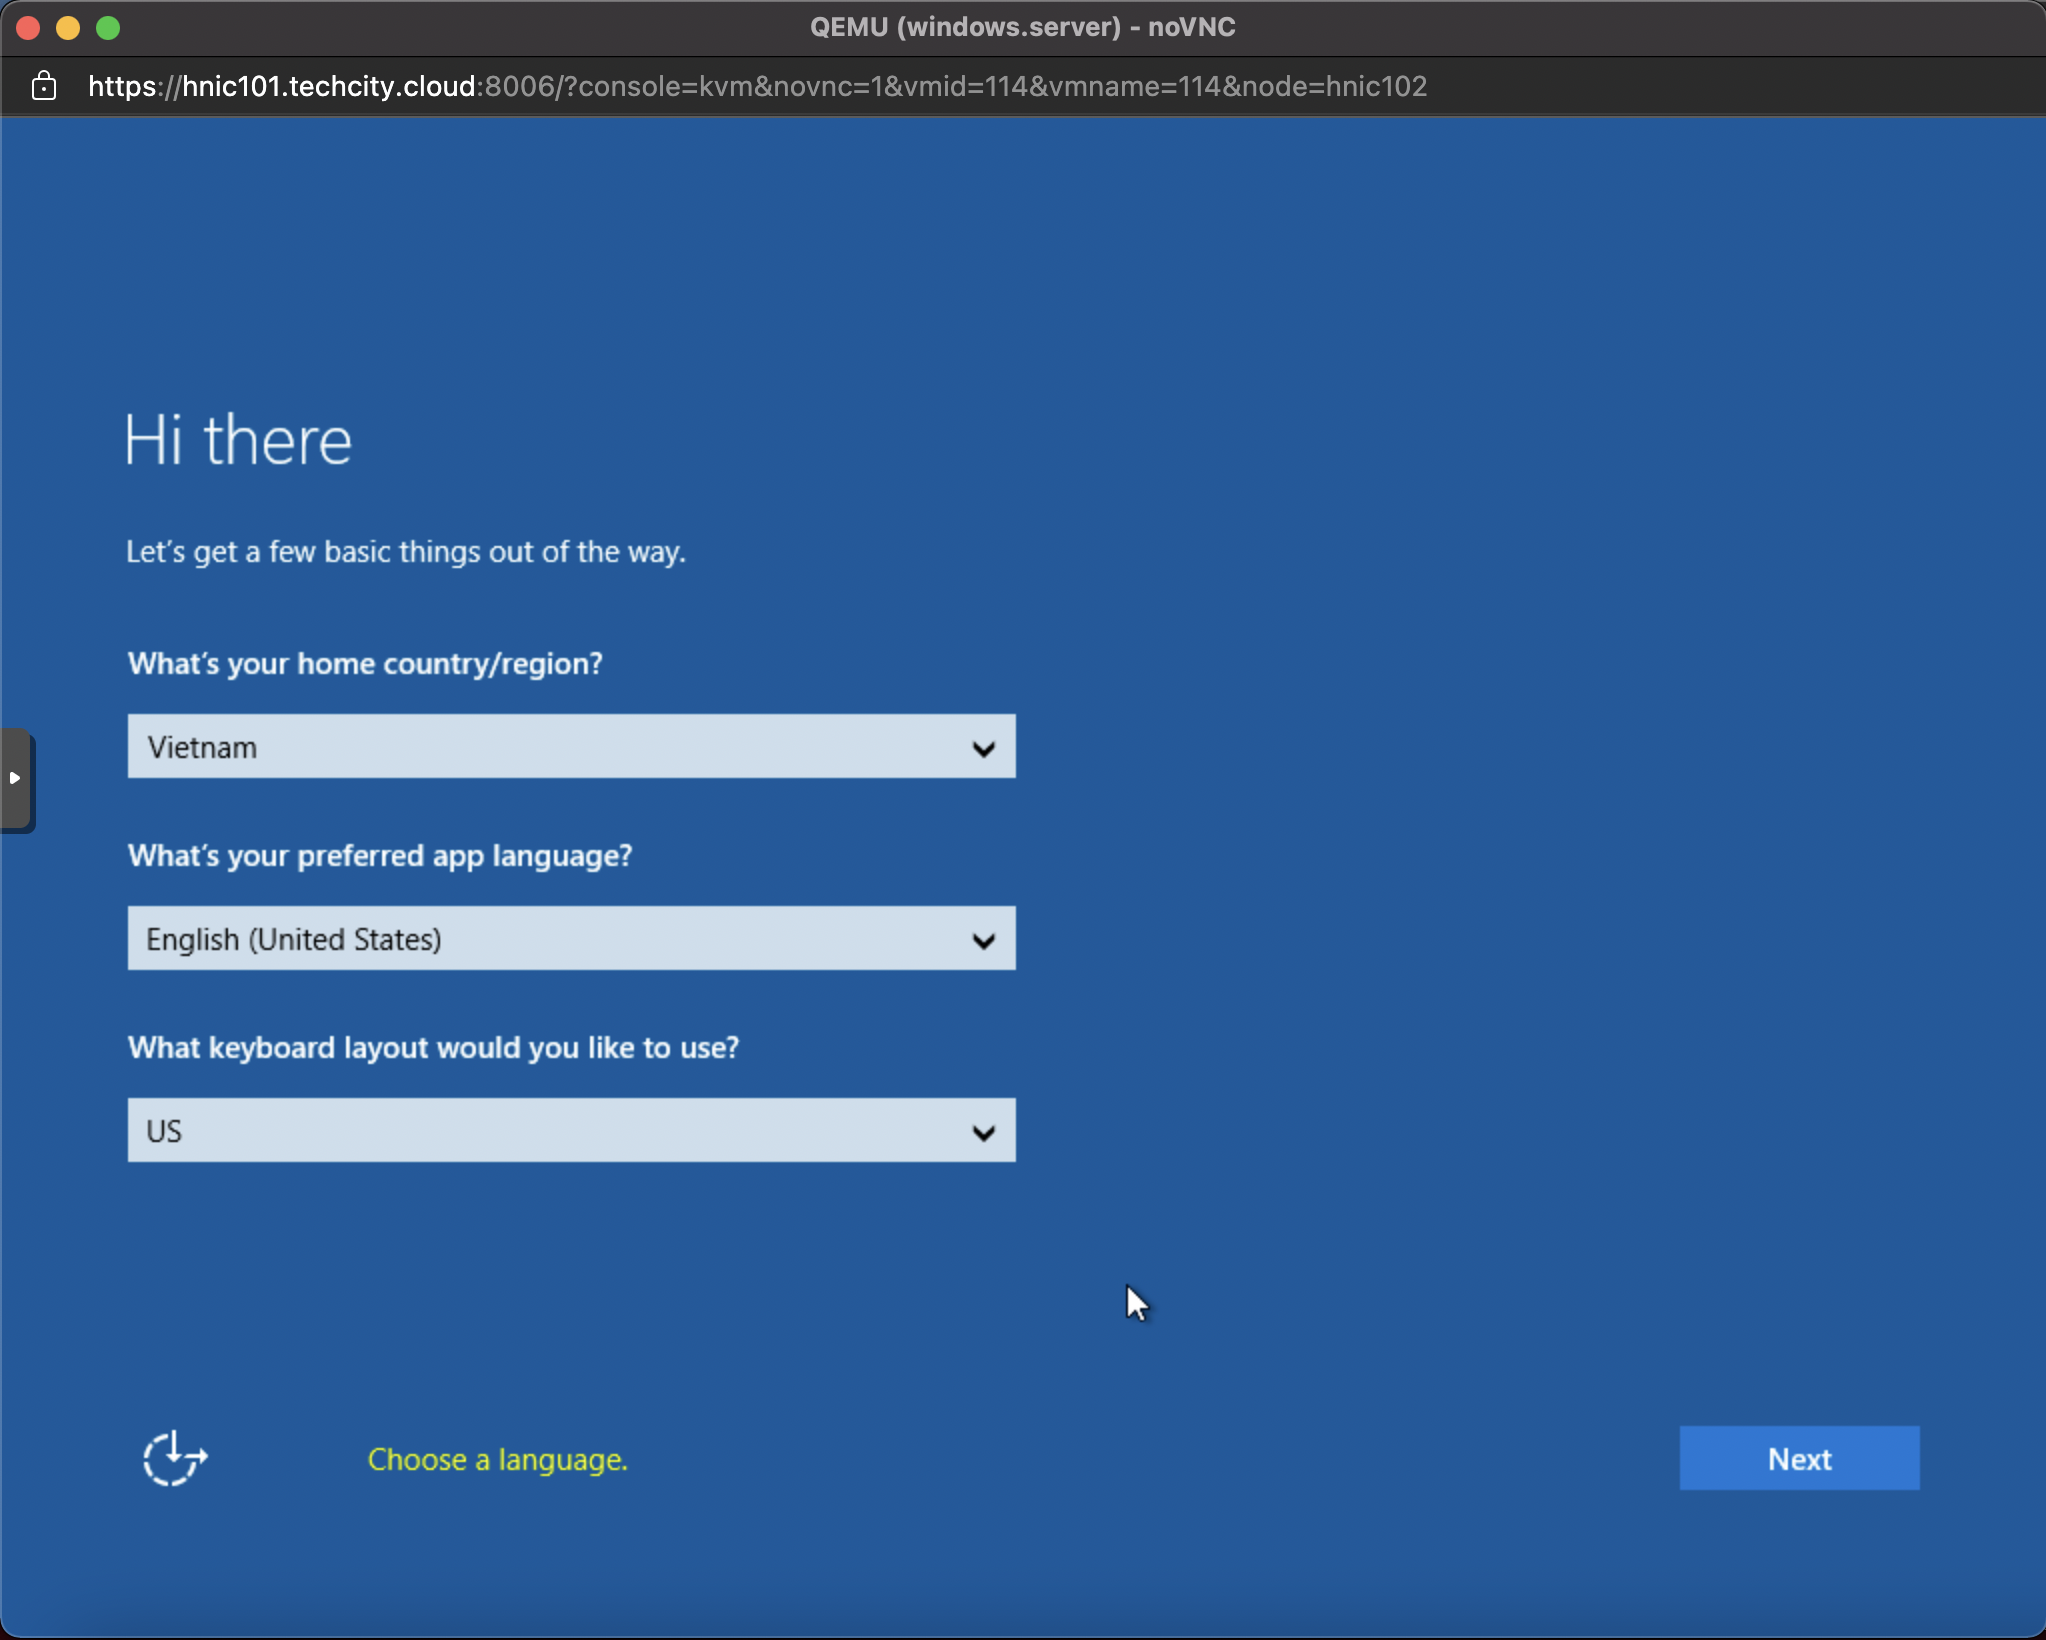Open the Ease of Access icon

[x=175, y=1458]
